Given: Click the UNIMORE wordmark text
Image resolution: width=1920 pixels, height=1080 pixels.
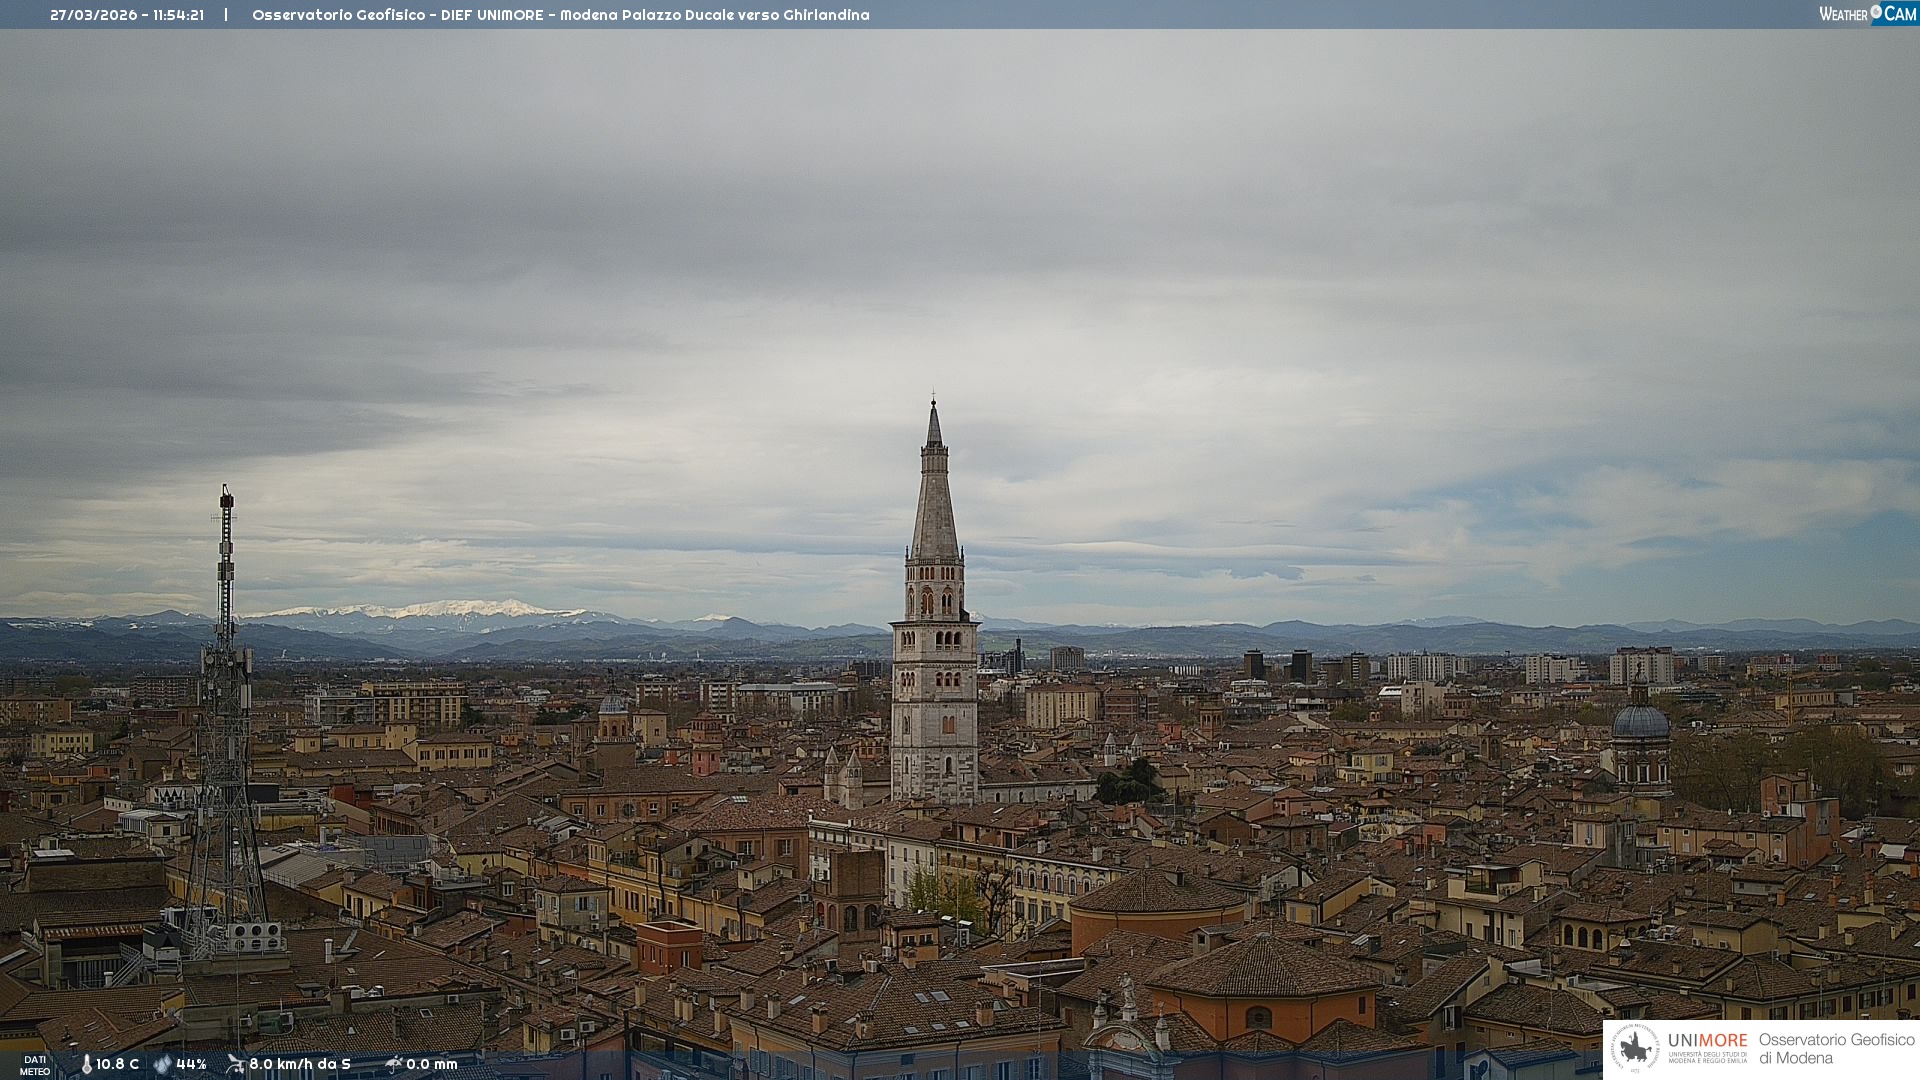Looking at the screenshot, I should pos(1707,1041).
